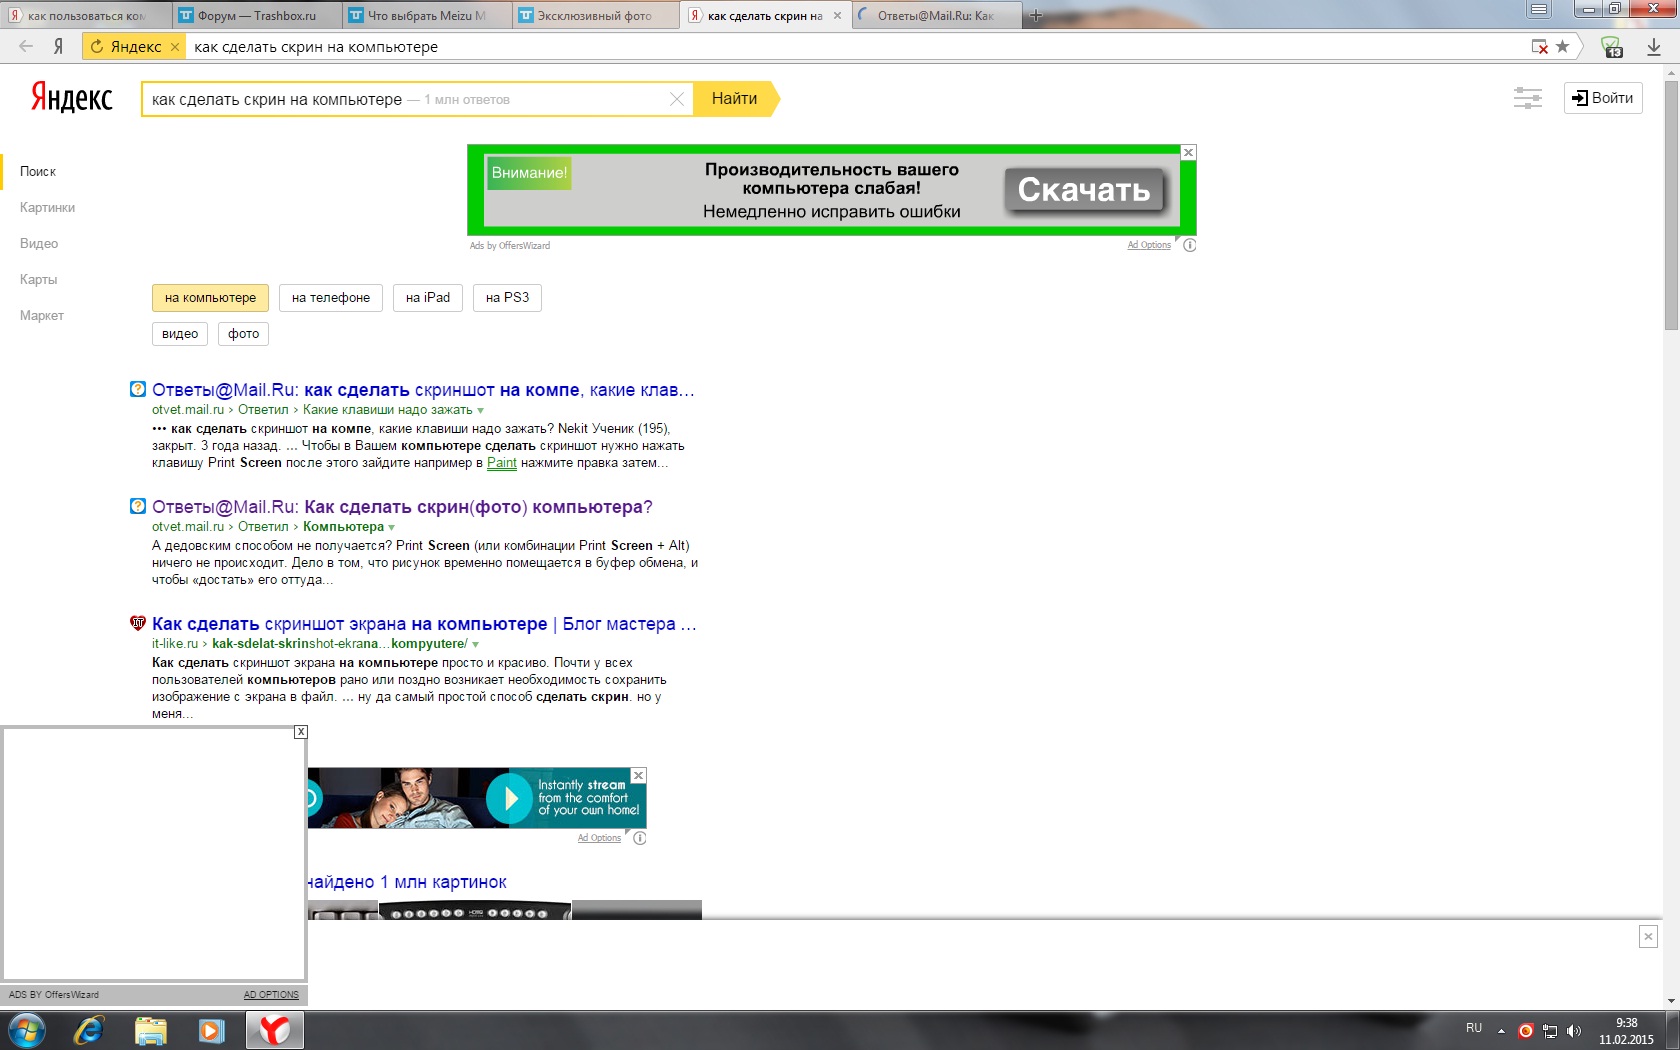Toggle 'фото' filter chip
This screenshot has width=1680, height=1050.
(x=243, y=334)
